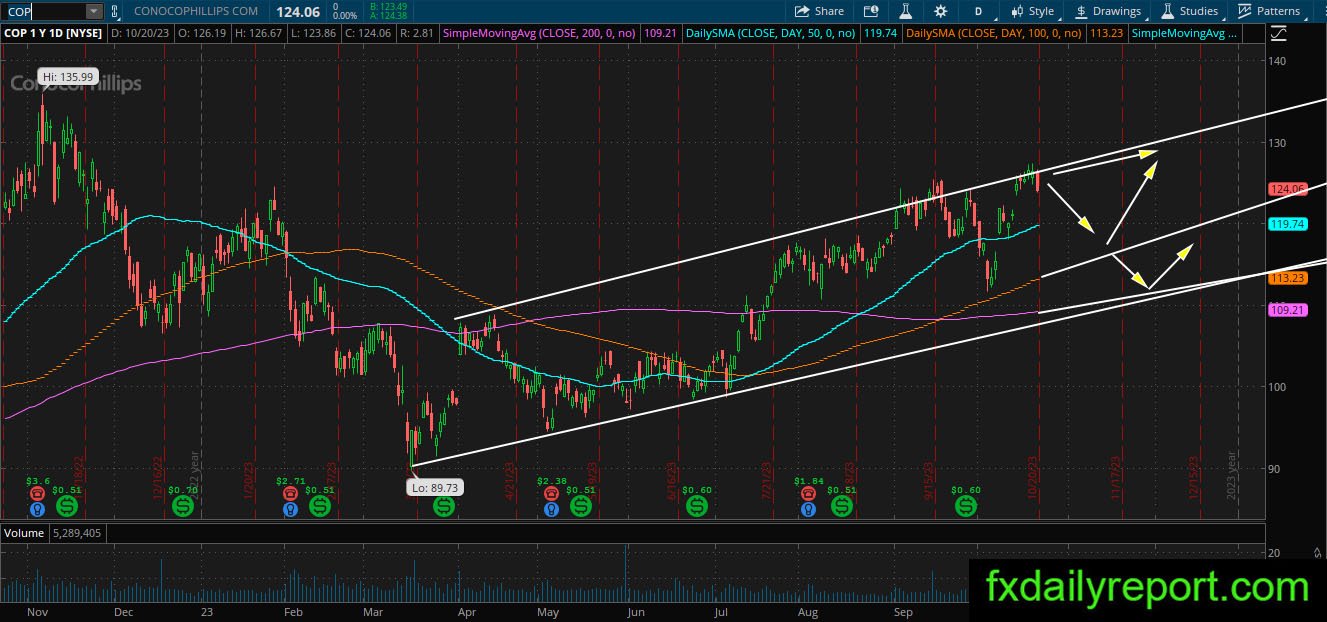The height and width of the screenshot is (622, 1327).
Task: Click the $0.60 dividend icon in June
Action: 696,507
